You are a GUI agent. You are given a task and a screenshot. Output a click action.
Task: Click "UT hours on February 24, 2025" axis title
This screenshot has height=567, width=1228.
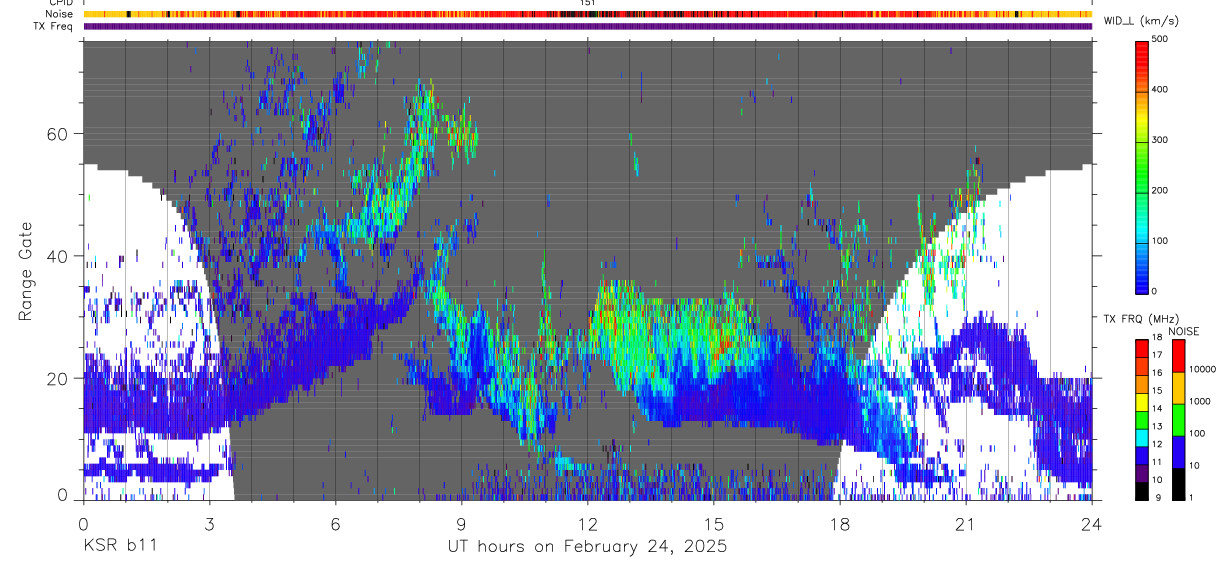point(587,547)
